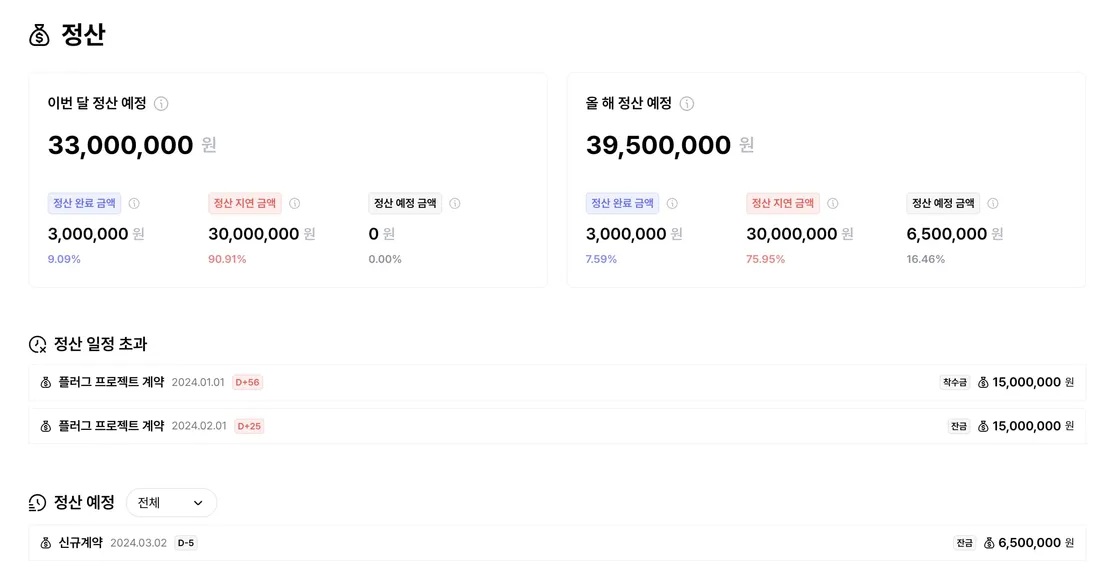
Task: Click info icon next to yearly 정산 예정 금액
Action: pyautogui.click(x=993, y=204)
